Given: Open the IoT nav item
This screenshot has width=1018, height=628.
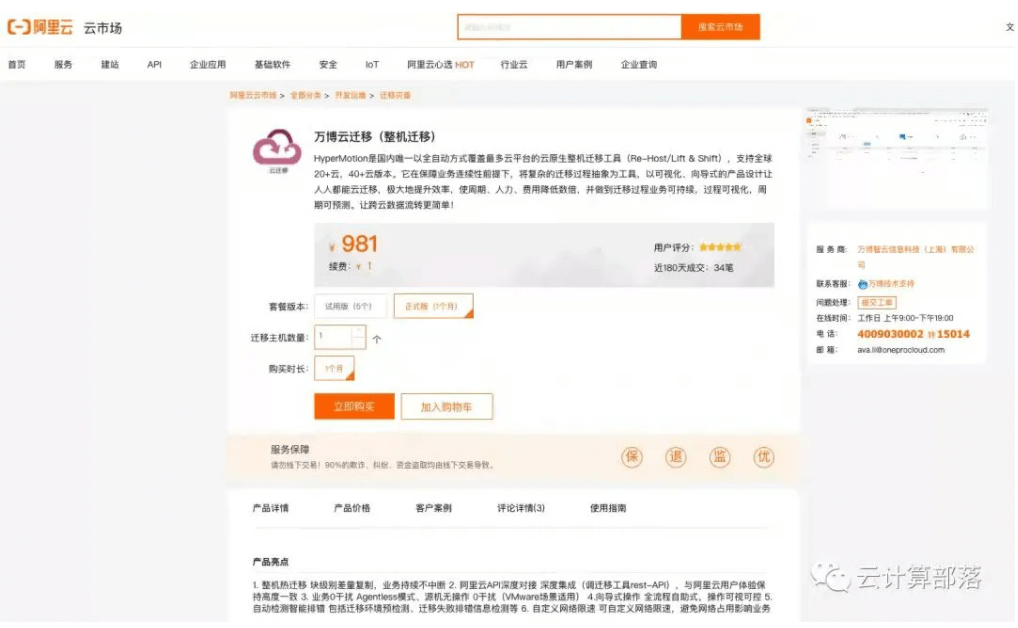Looking at the screenshot, I should tap(371, 64).
